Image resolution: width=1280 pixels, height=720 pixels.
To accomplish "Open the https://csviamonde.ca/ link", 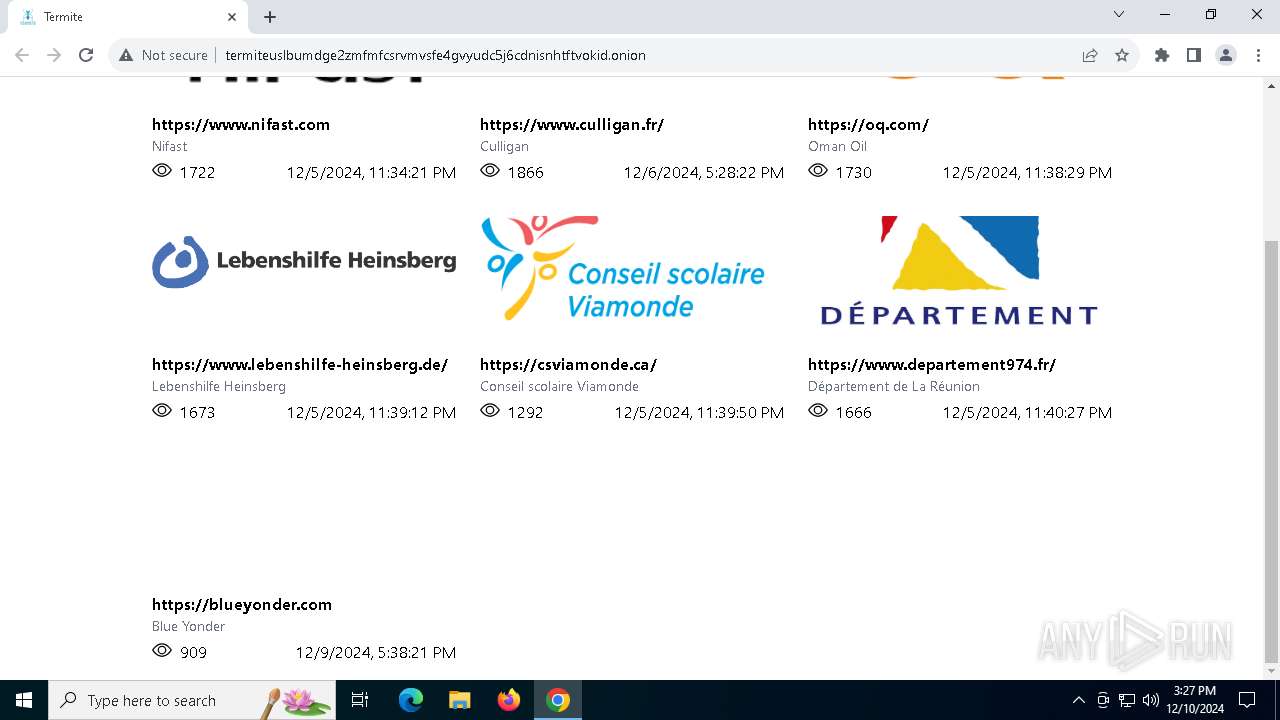I will (x=568, y=364).
